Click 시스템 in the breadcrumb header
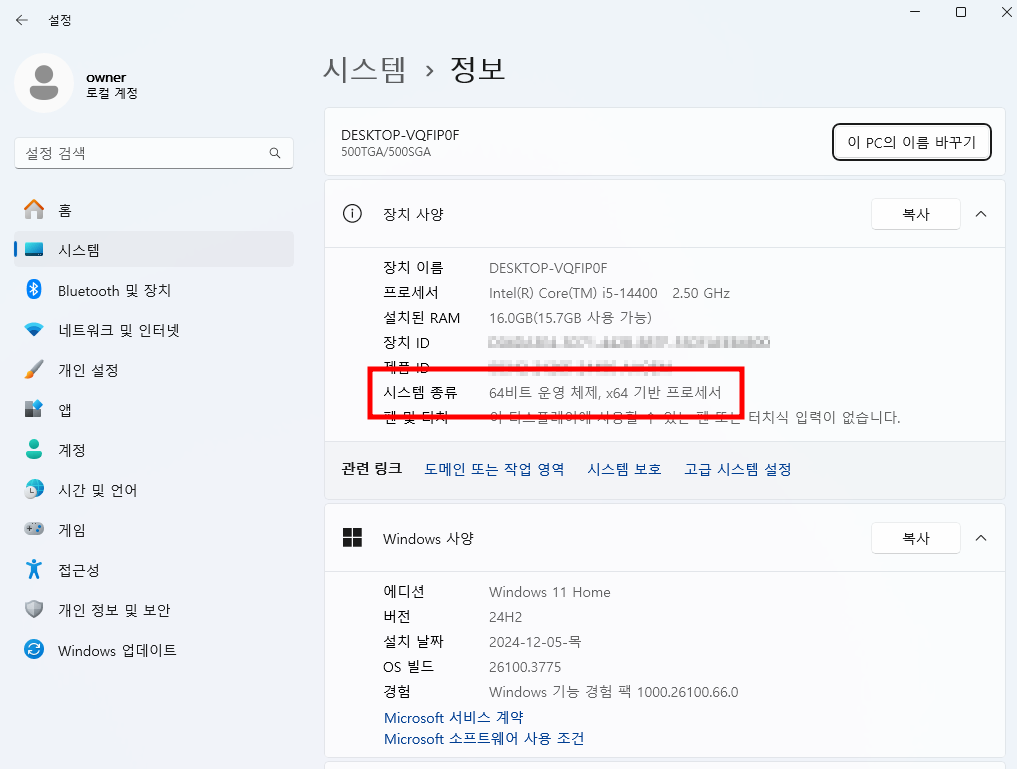1017x769 pixels. 365,69
